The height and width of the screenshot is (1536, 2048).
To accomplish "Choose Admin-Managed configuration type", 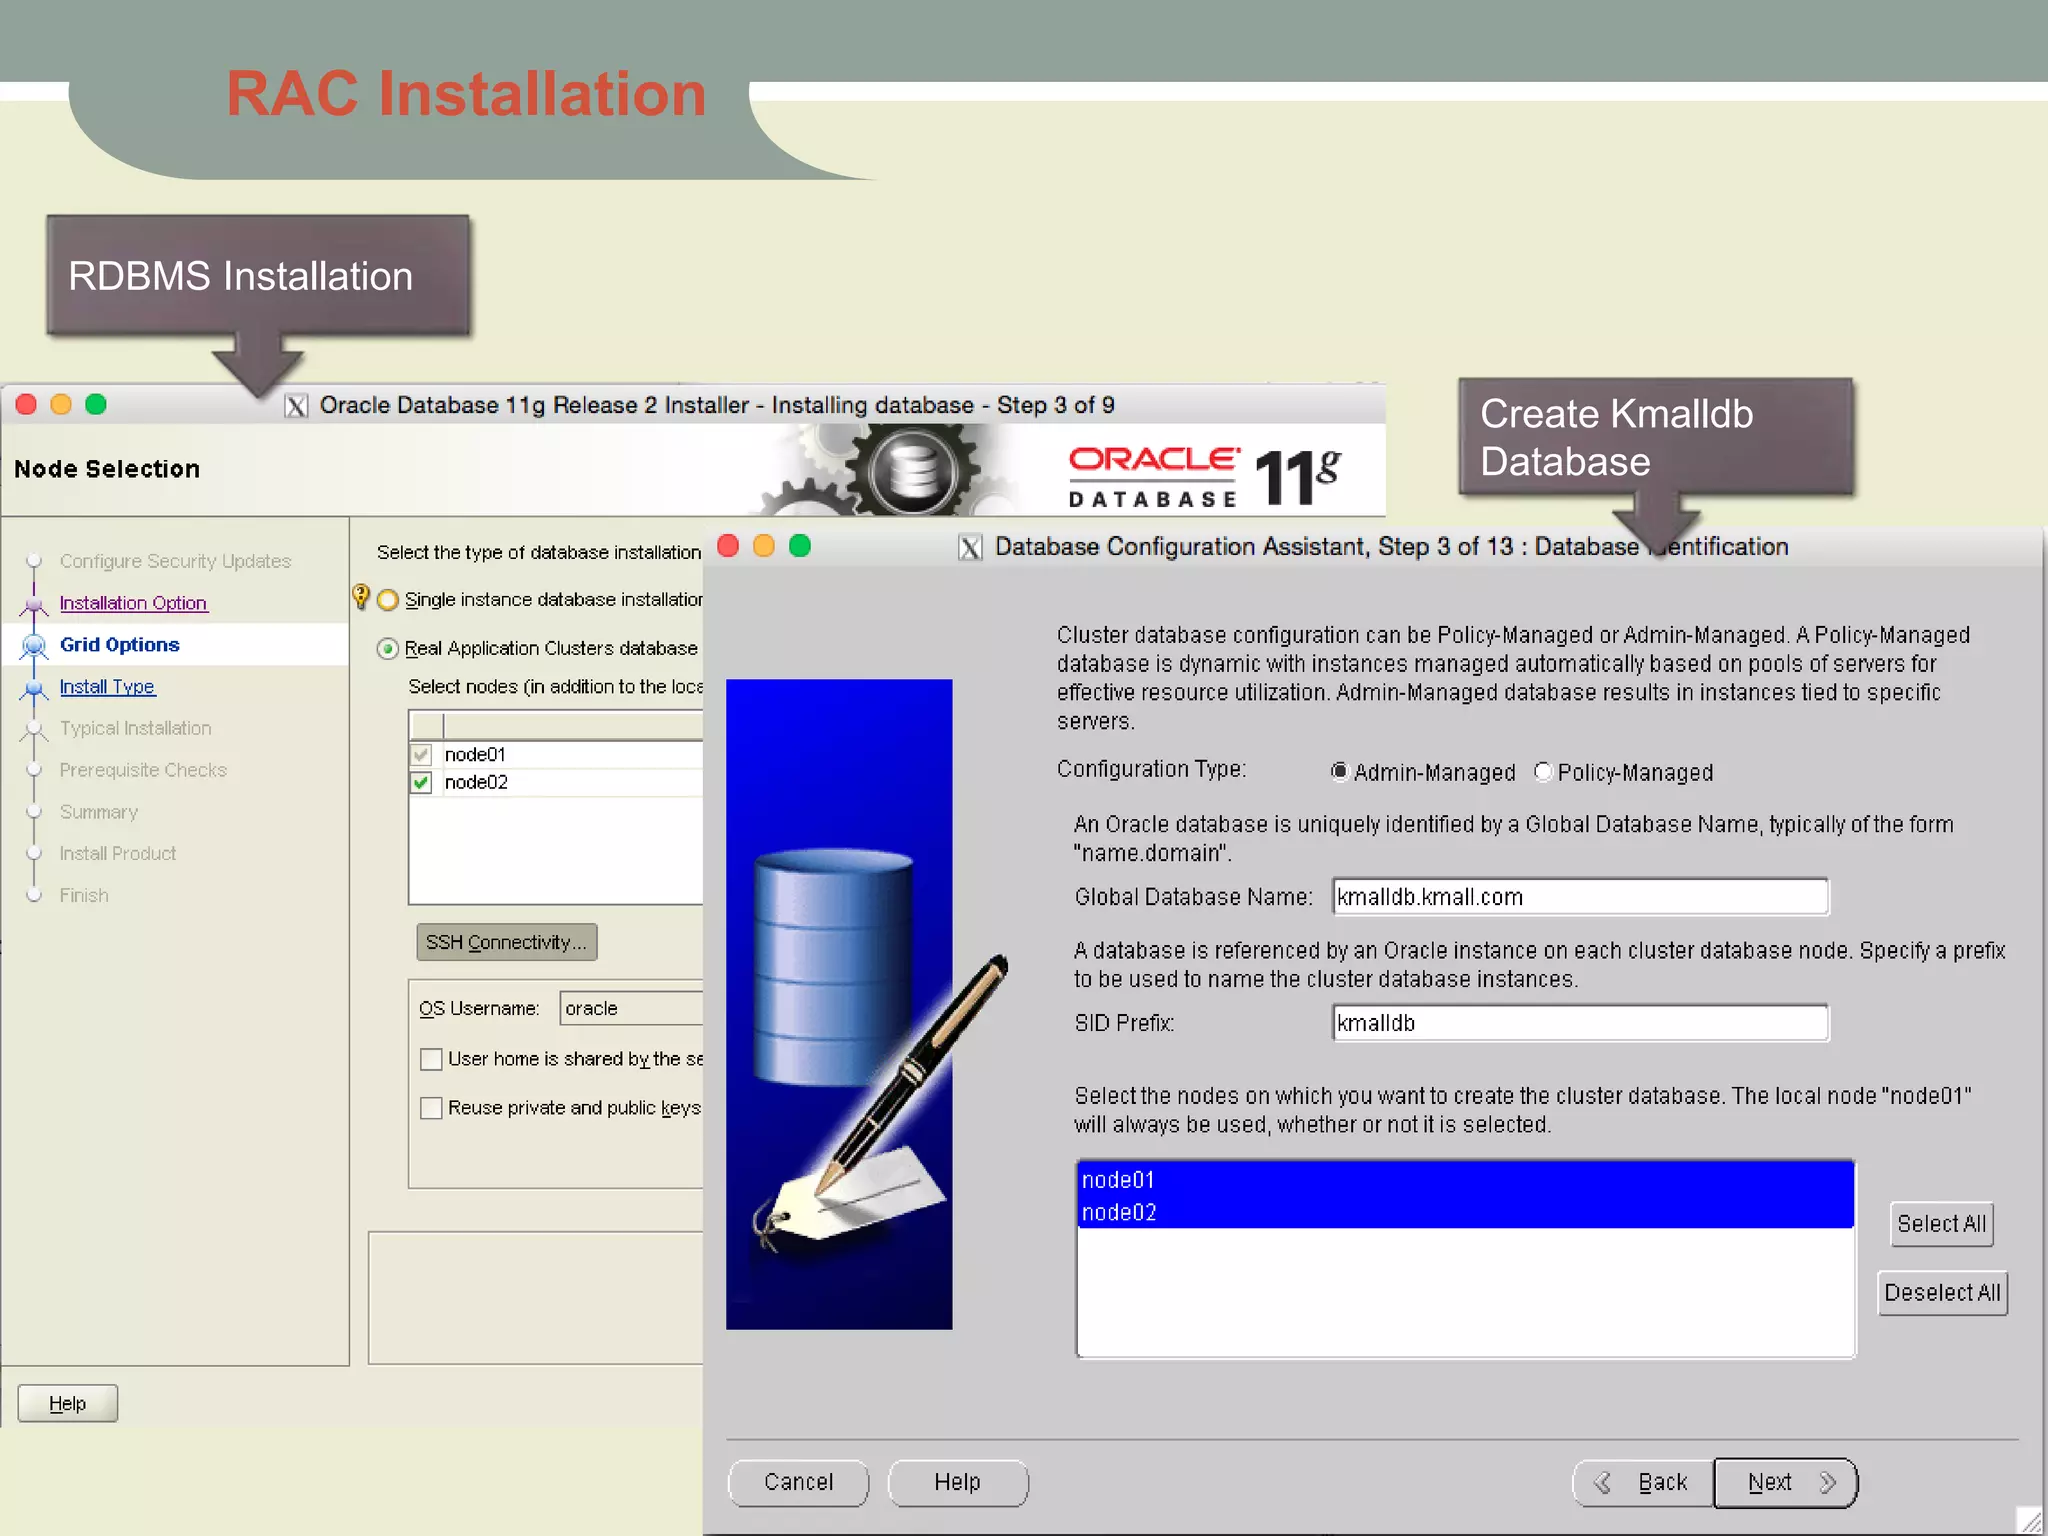I will tap(1339, 771).
